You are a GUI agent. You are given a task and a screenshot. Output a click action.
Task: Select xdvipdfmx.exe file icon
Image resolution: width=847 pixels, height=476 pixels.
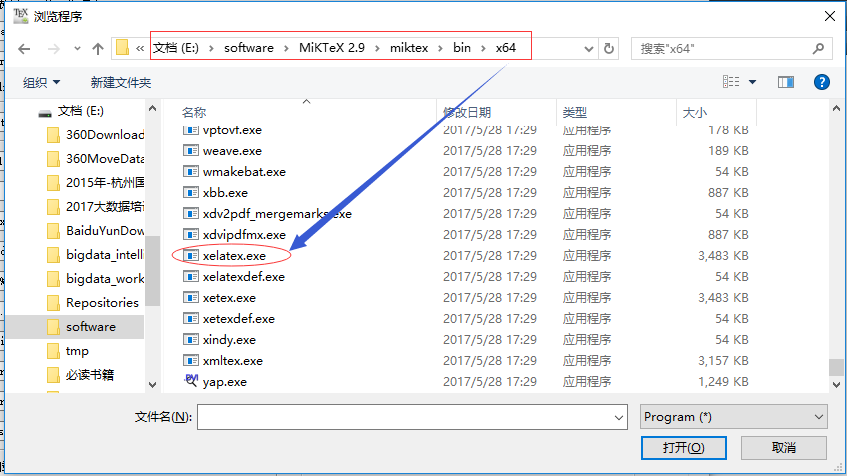coord(191,234)
